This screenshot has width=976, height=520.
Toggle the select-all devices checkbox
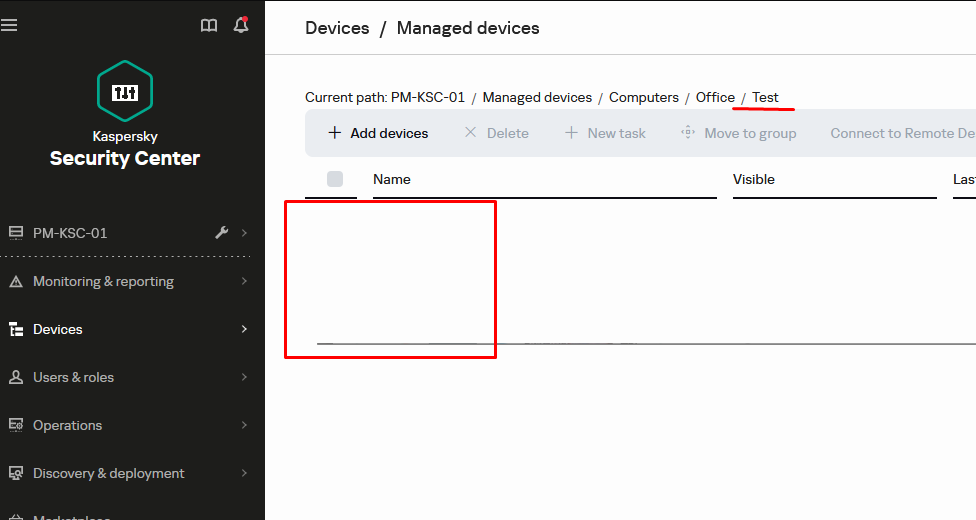tap(335, 179)
